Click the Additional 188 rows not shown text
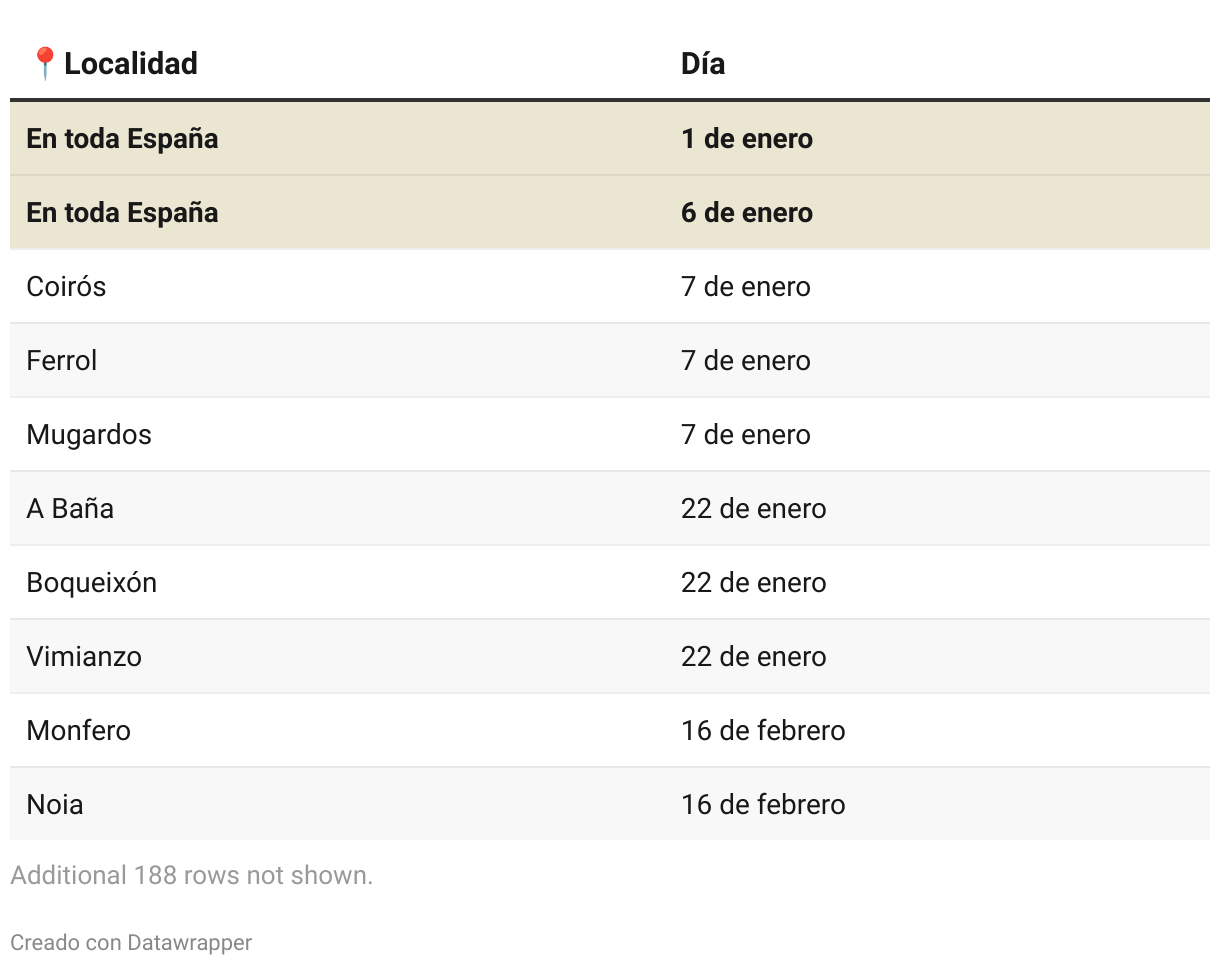The width and height of the screenshot is (1220, 966). [191, 875]
